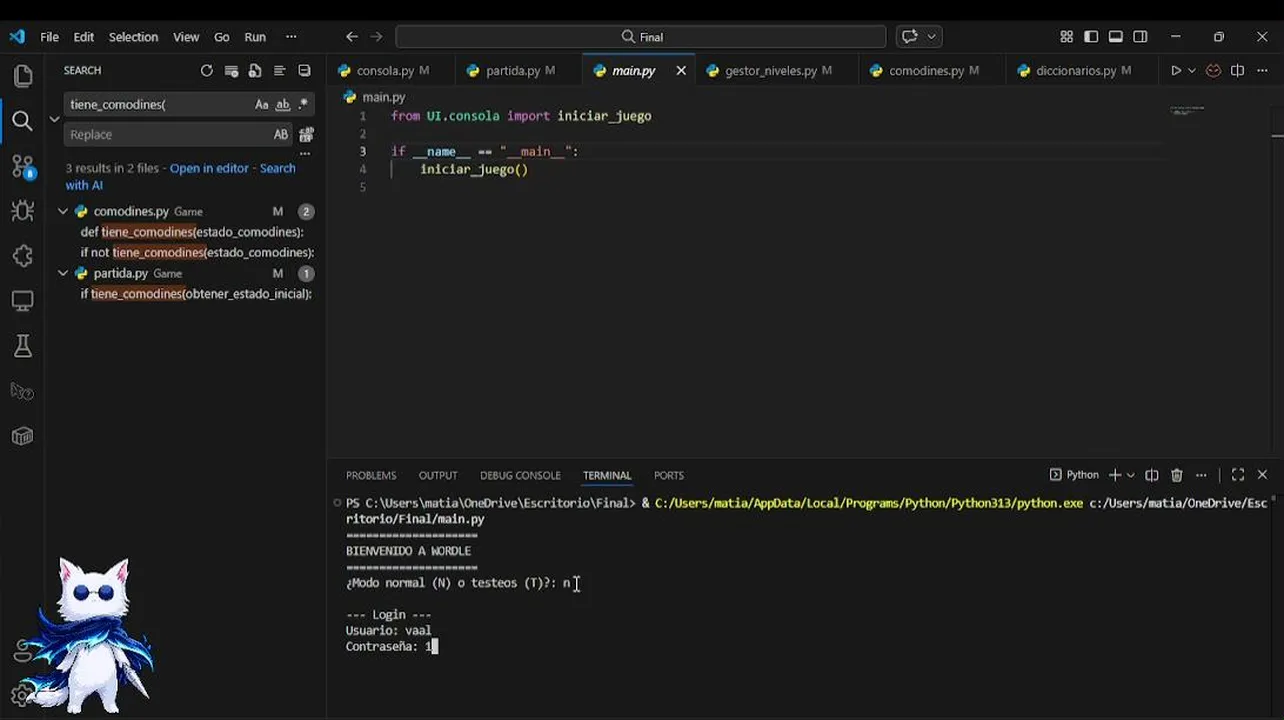1284x720 pixels.
Task: Click Search with AI link
Action: pyautogui.click(x=180, y=177)
